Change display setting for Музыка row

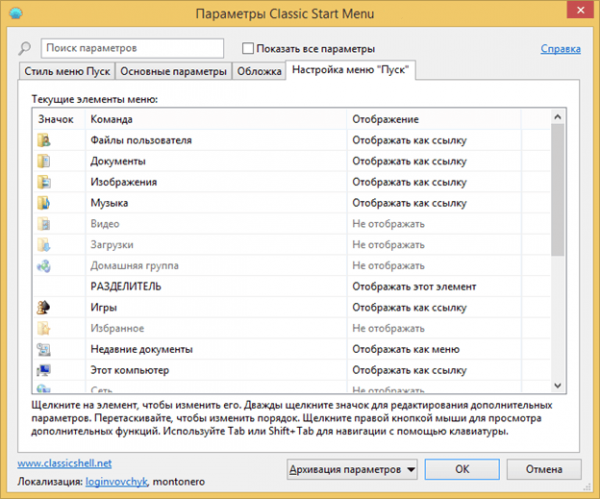(409, 203)
